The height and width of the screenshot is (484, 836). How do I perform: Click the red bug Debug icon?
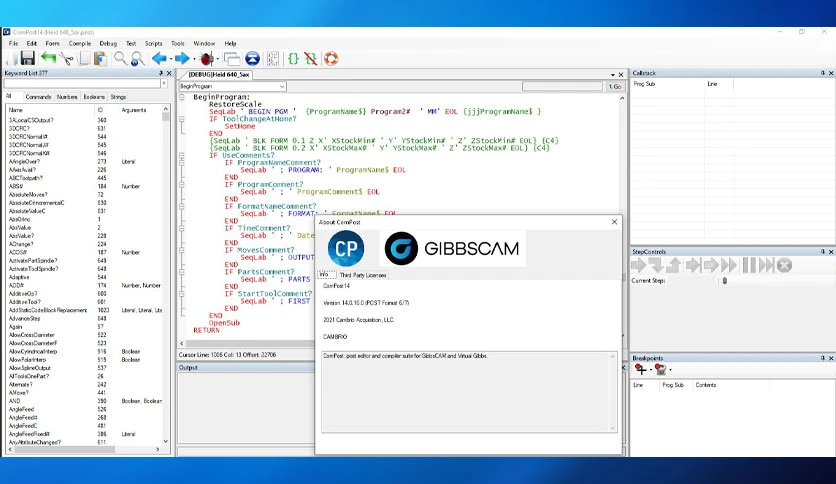[x=207, y=59]
